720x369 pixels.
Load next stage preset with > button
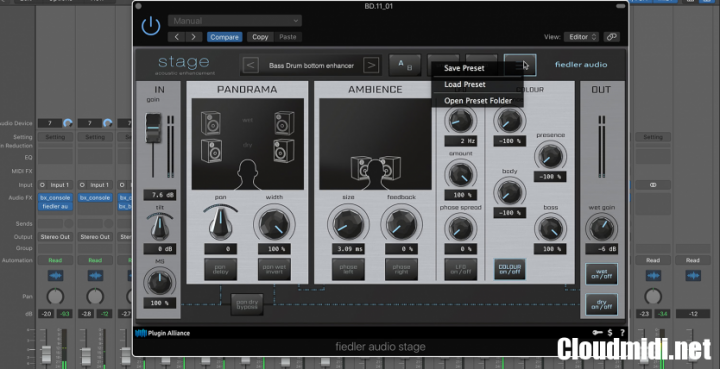[371, 66]
